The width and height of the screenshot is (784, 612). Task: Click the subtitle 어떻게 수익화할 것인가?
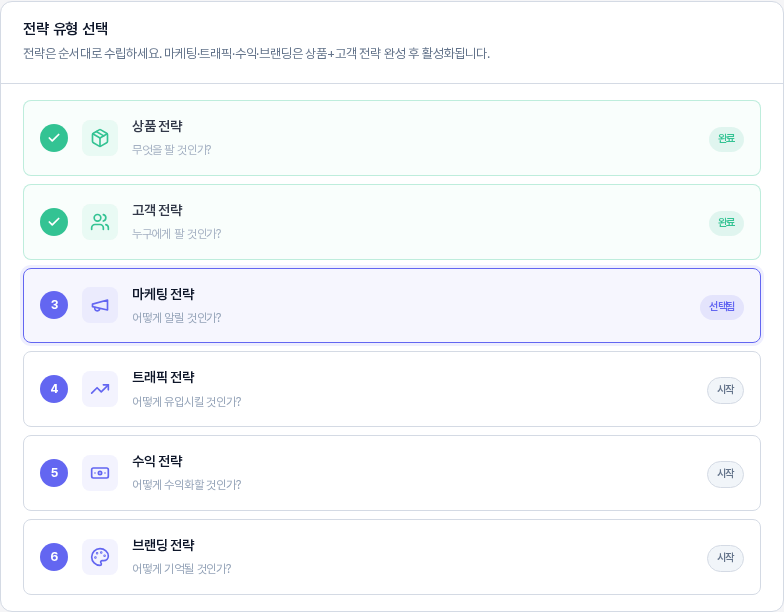186,485
